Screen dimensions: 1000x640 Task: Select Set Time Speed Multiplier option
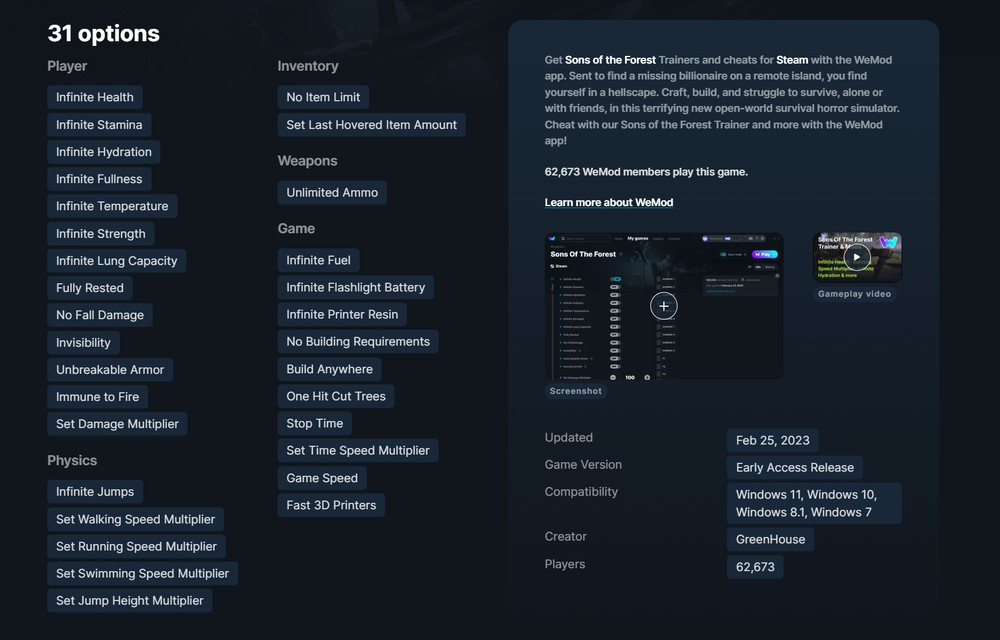(x=358, y=450)
